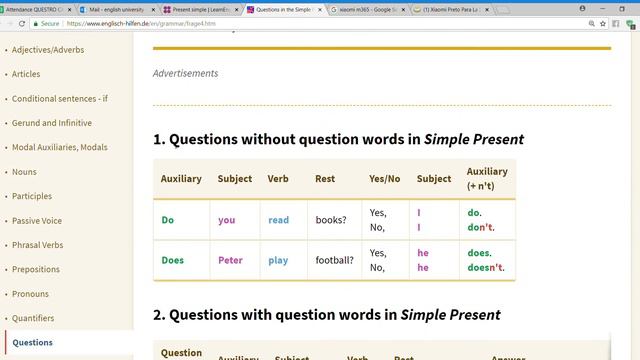The height and width of the screenshot is (360, 640).
Task: Click the new tab button
Action: 503,10
